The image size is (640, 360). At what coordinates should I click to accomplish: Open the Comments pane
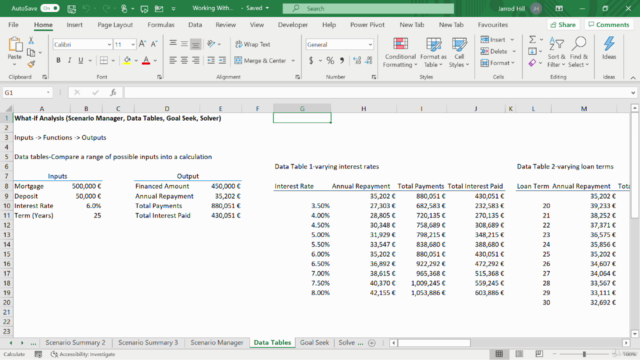click(609, 25)
